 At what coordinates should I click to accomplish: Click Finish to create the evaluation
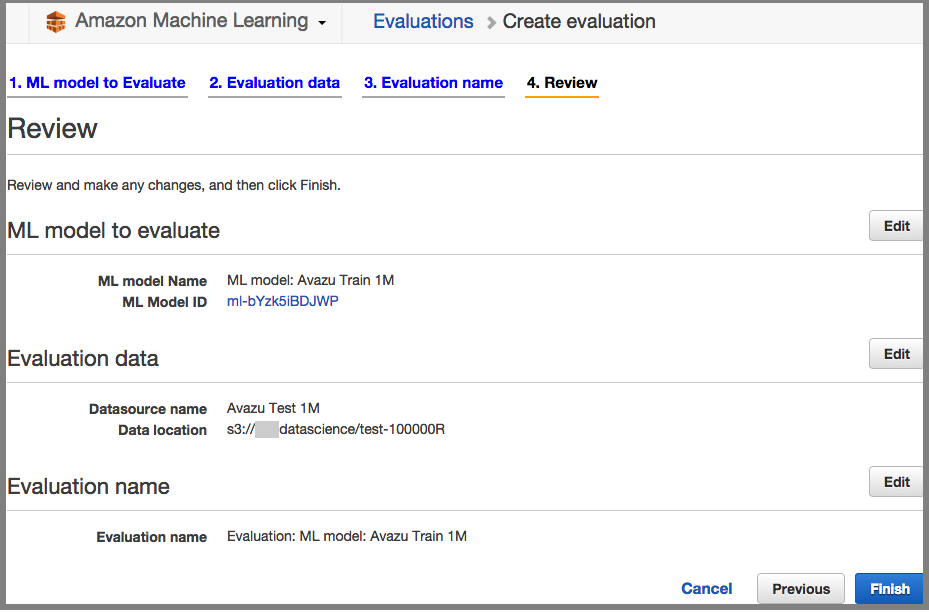[x=889, y=588]
